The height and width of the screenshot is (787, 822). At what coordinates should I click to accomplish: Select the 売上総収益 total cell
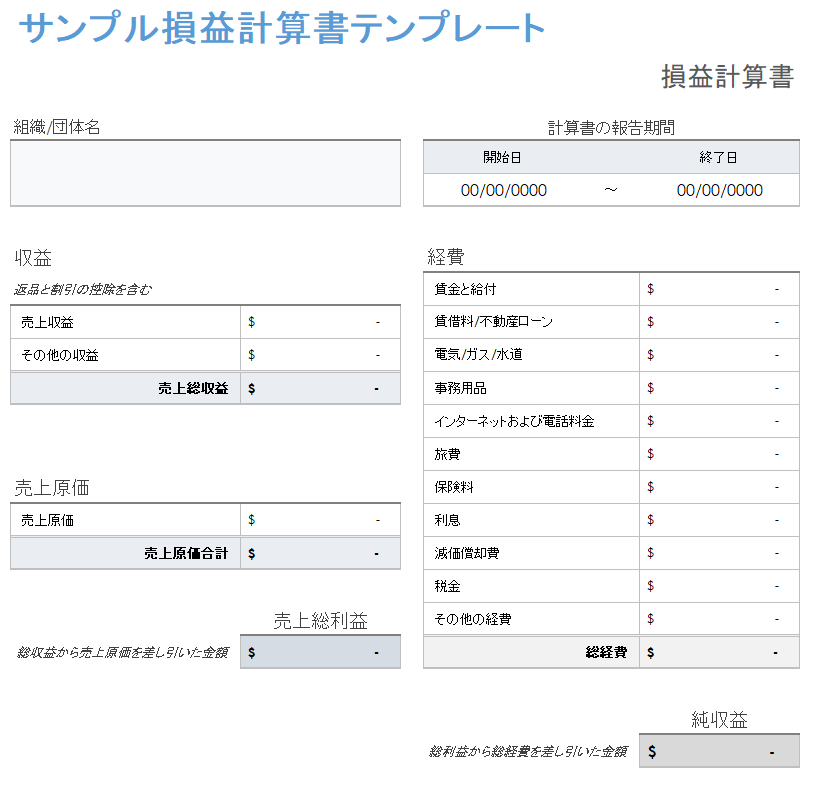coord(320,388)
